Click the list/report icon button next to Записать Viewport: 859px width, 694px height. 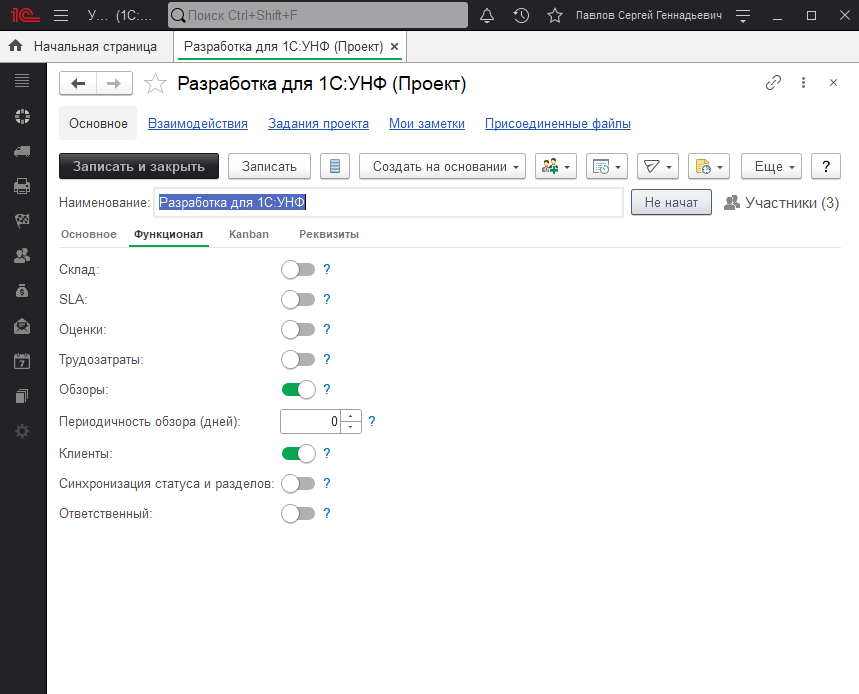(x=335, y=166)
